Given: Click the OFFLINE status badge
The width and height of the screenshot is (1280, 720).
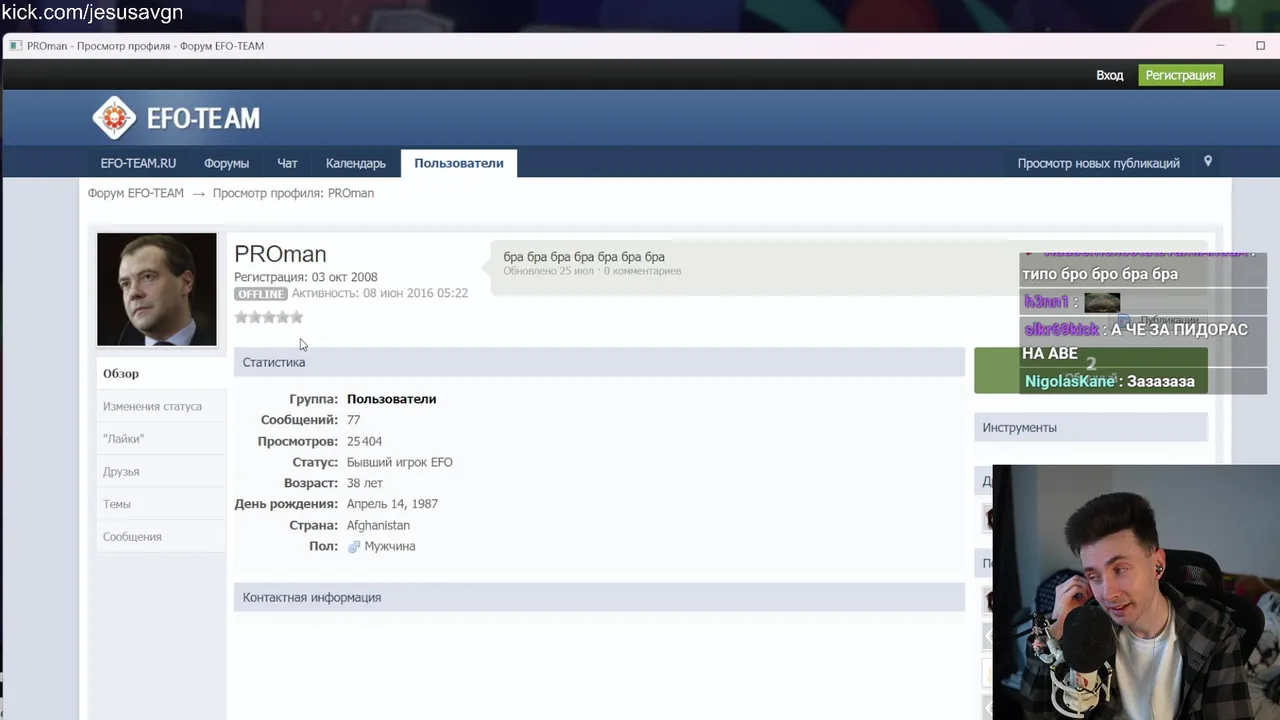Looking at the screenshot, I should click(x=261, y=294).
